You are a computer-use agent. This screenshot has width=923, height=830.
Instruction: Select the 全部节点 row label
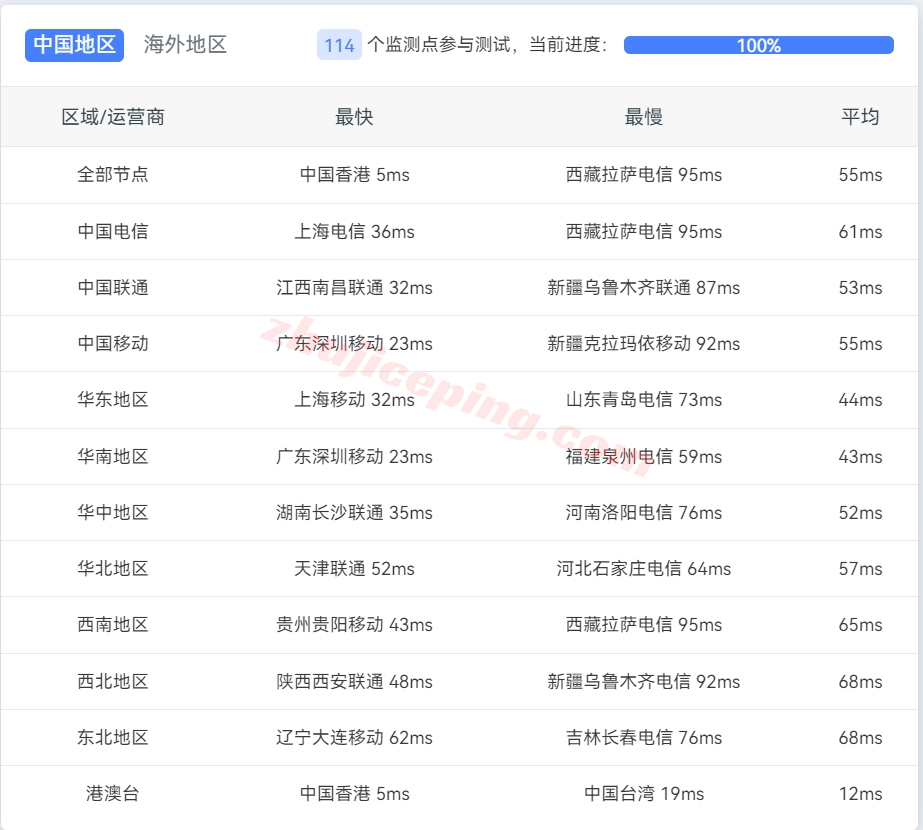(113, 175)
